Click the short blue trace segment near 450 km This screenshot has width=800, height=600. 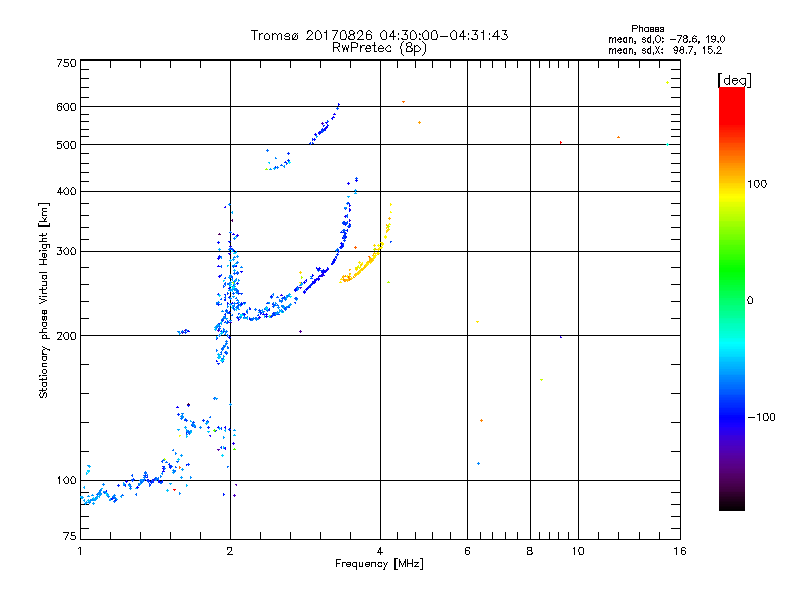[x=278, y=160]
